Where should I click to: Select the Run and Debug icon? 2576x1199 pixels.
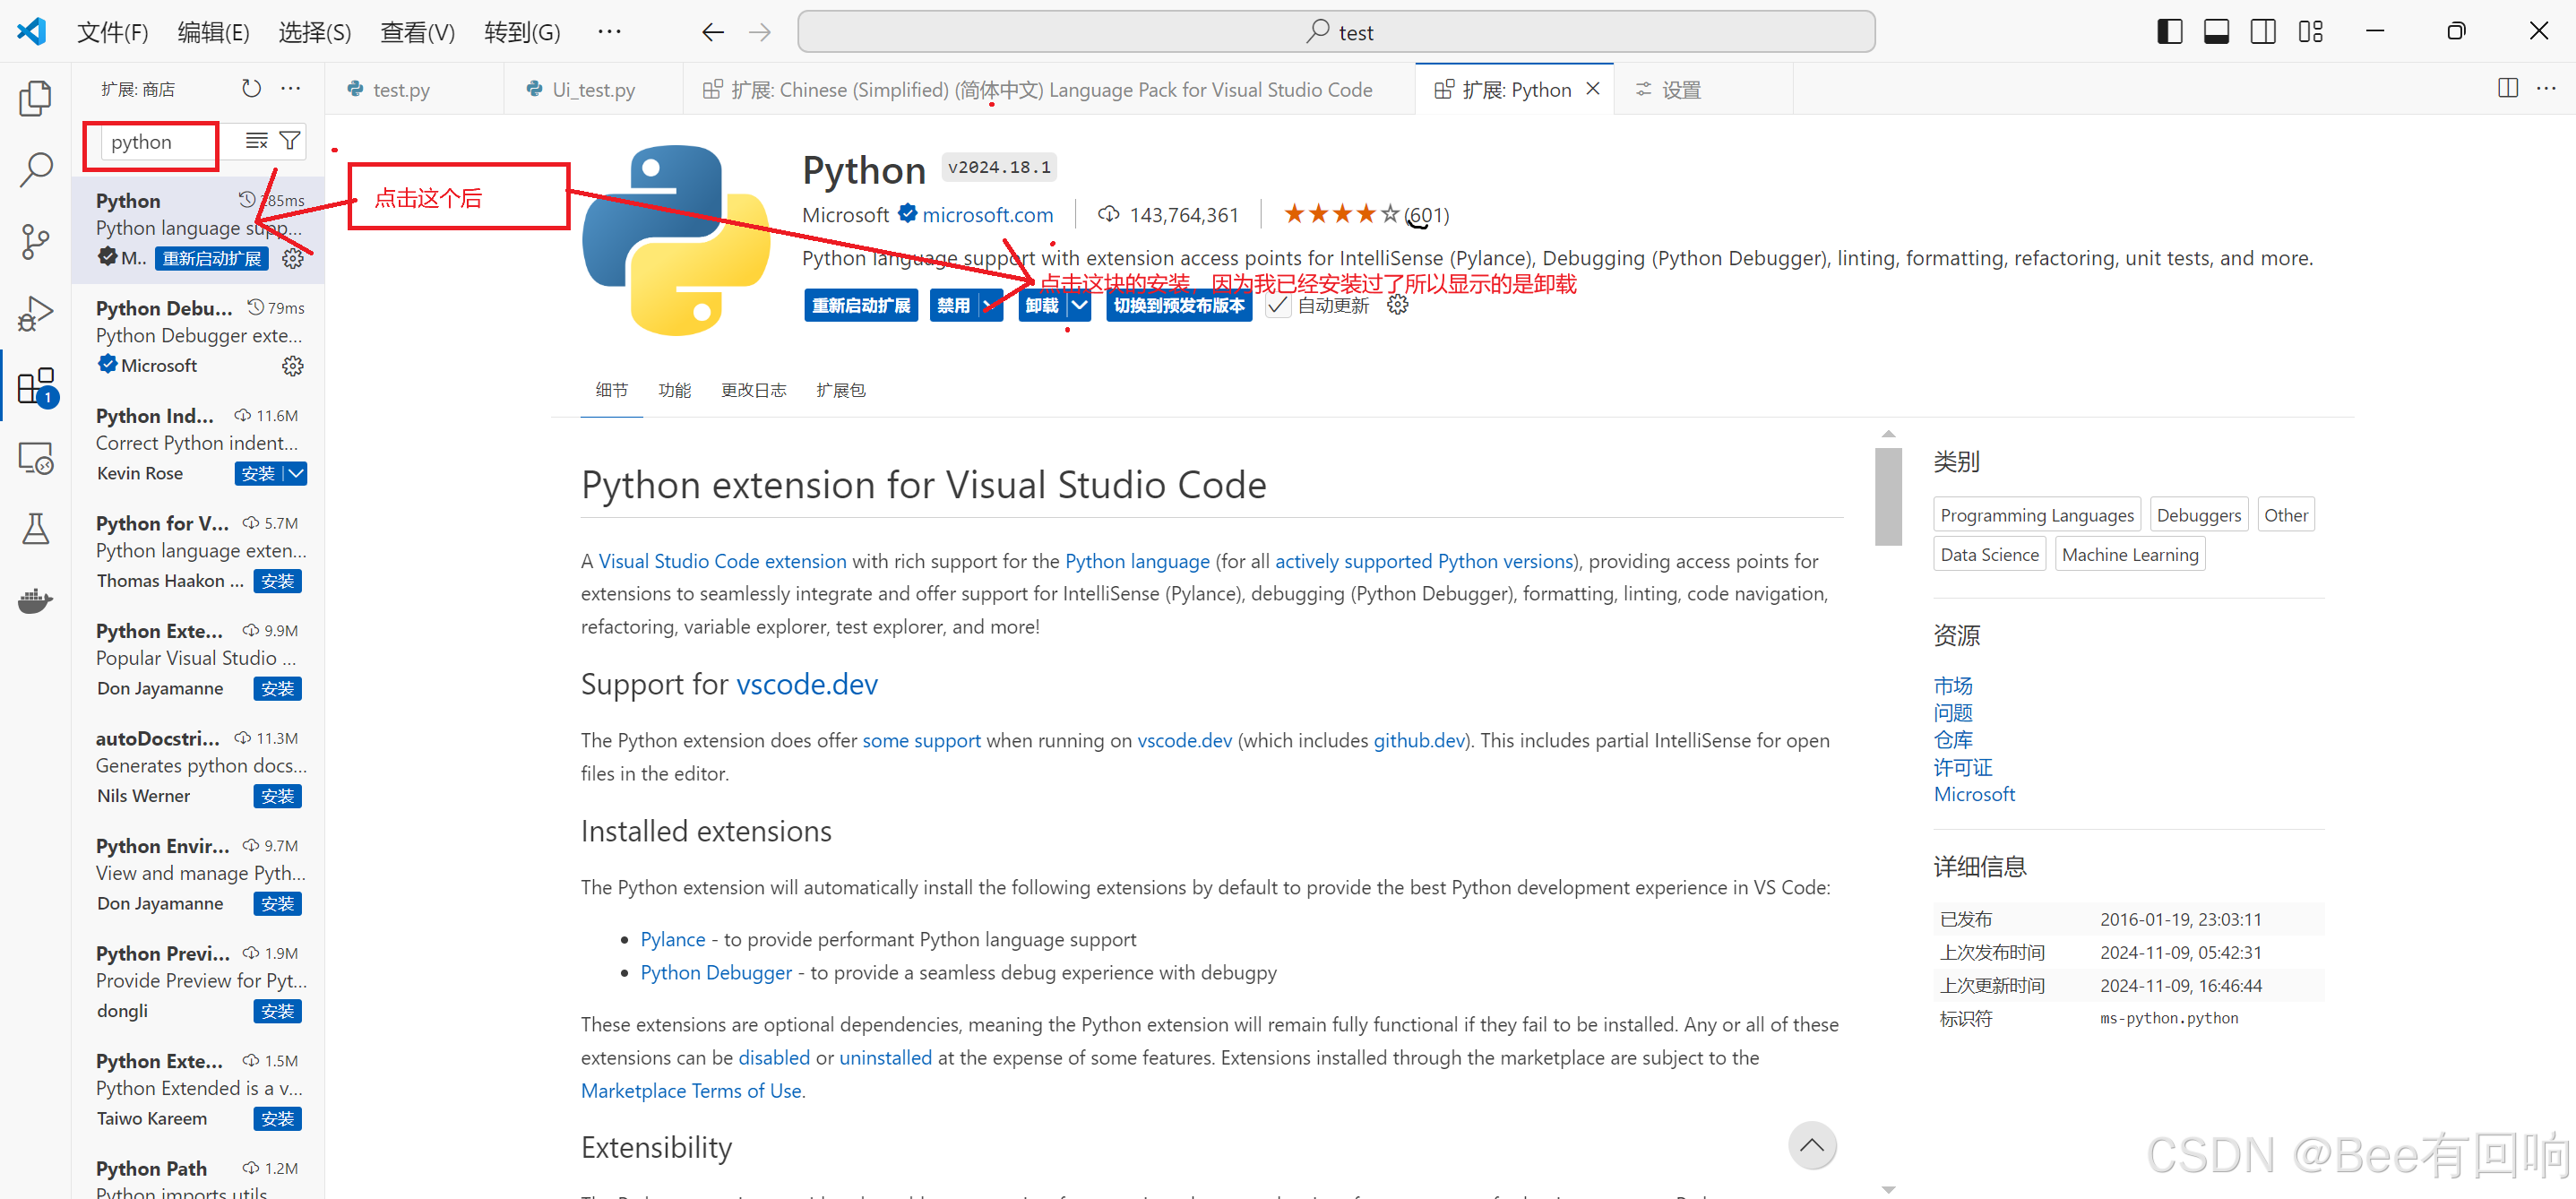click(35, 313)
